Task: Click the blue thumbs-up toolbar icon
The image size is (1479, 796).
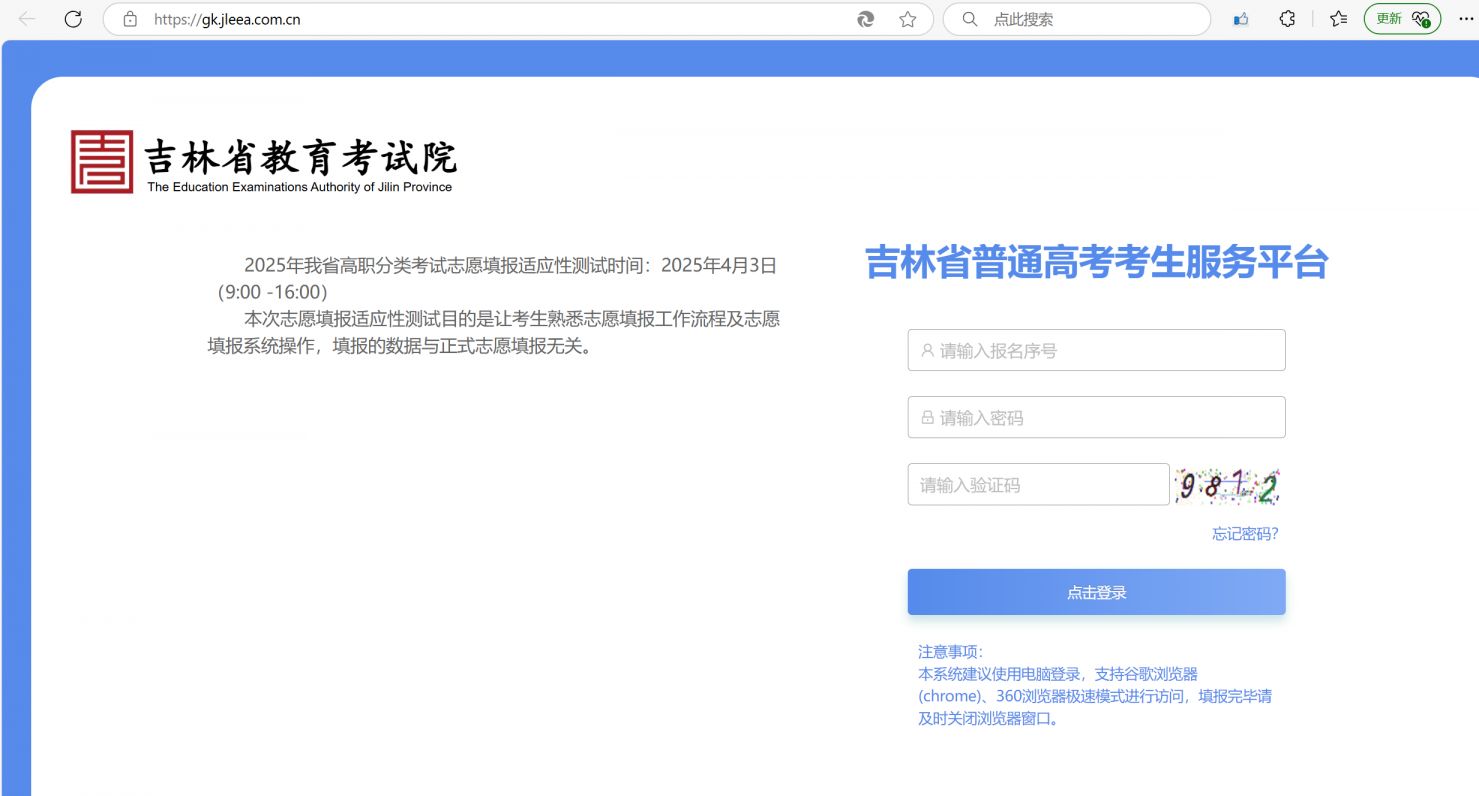Action: click(x=1241, y=19)
